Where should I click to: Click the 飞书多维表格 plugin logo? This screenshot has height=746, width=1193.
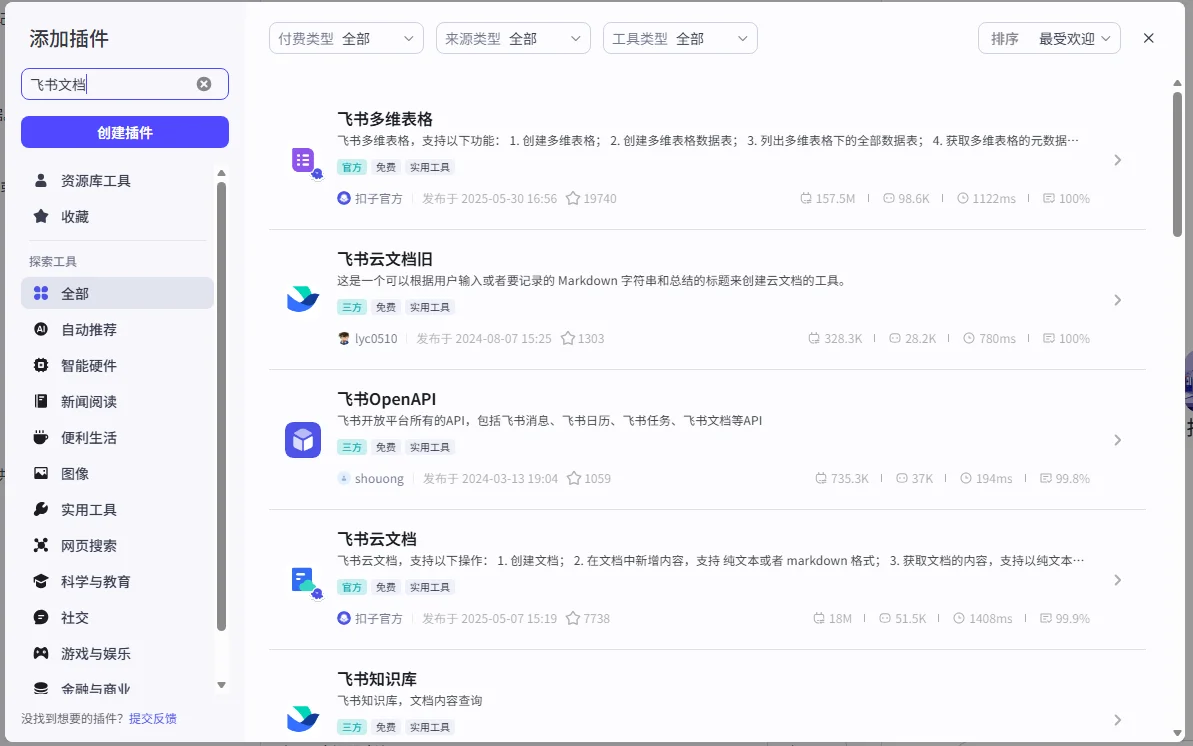[x=304, y=160]
